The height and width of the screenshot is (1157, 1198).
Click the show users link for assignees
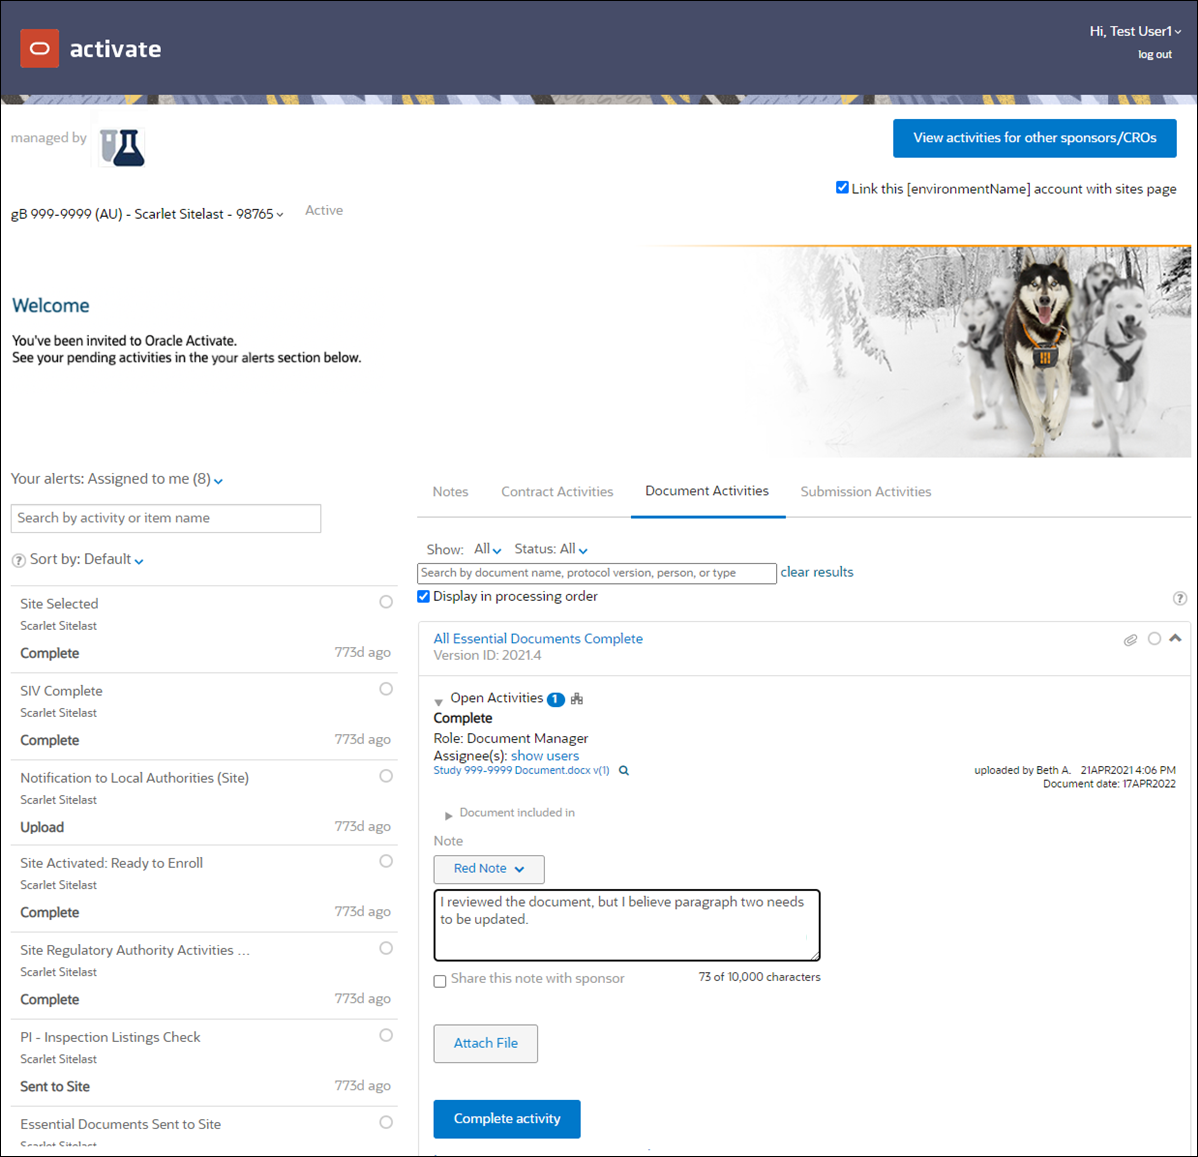(x=545, y=755)
